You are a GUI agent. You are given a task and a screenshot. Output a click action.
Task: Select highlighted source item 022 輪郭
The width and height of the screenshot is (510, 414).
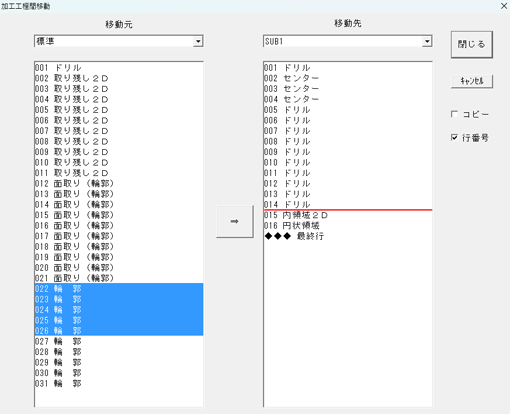[119, 289]
